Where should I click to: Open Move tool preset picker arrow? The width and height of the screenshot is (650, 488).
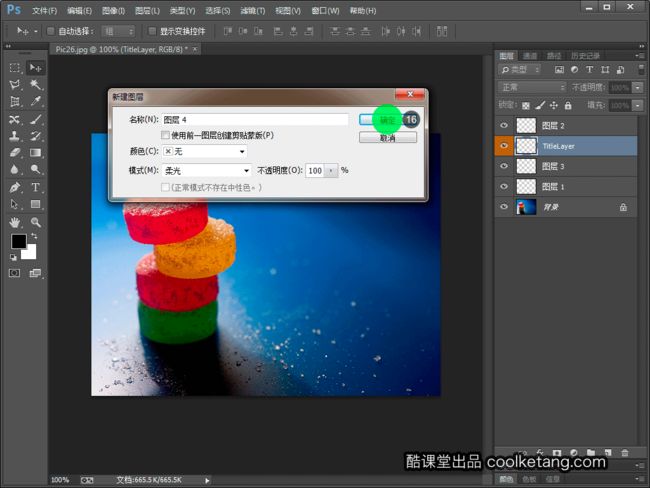coord(36,31)
